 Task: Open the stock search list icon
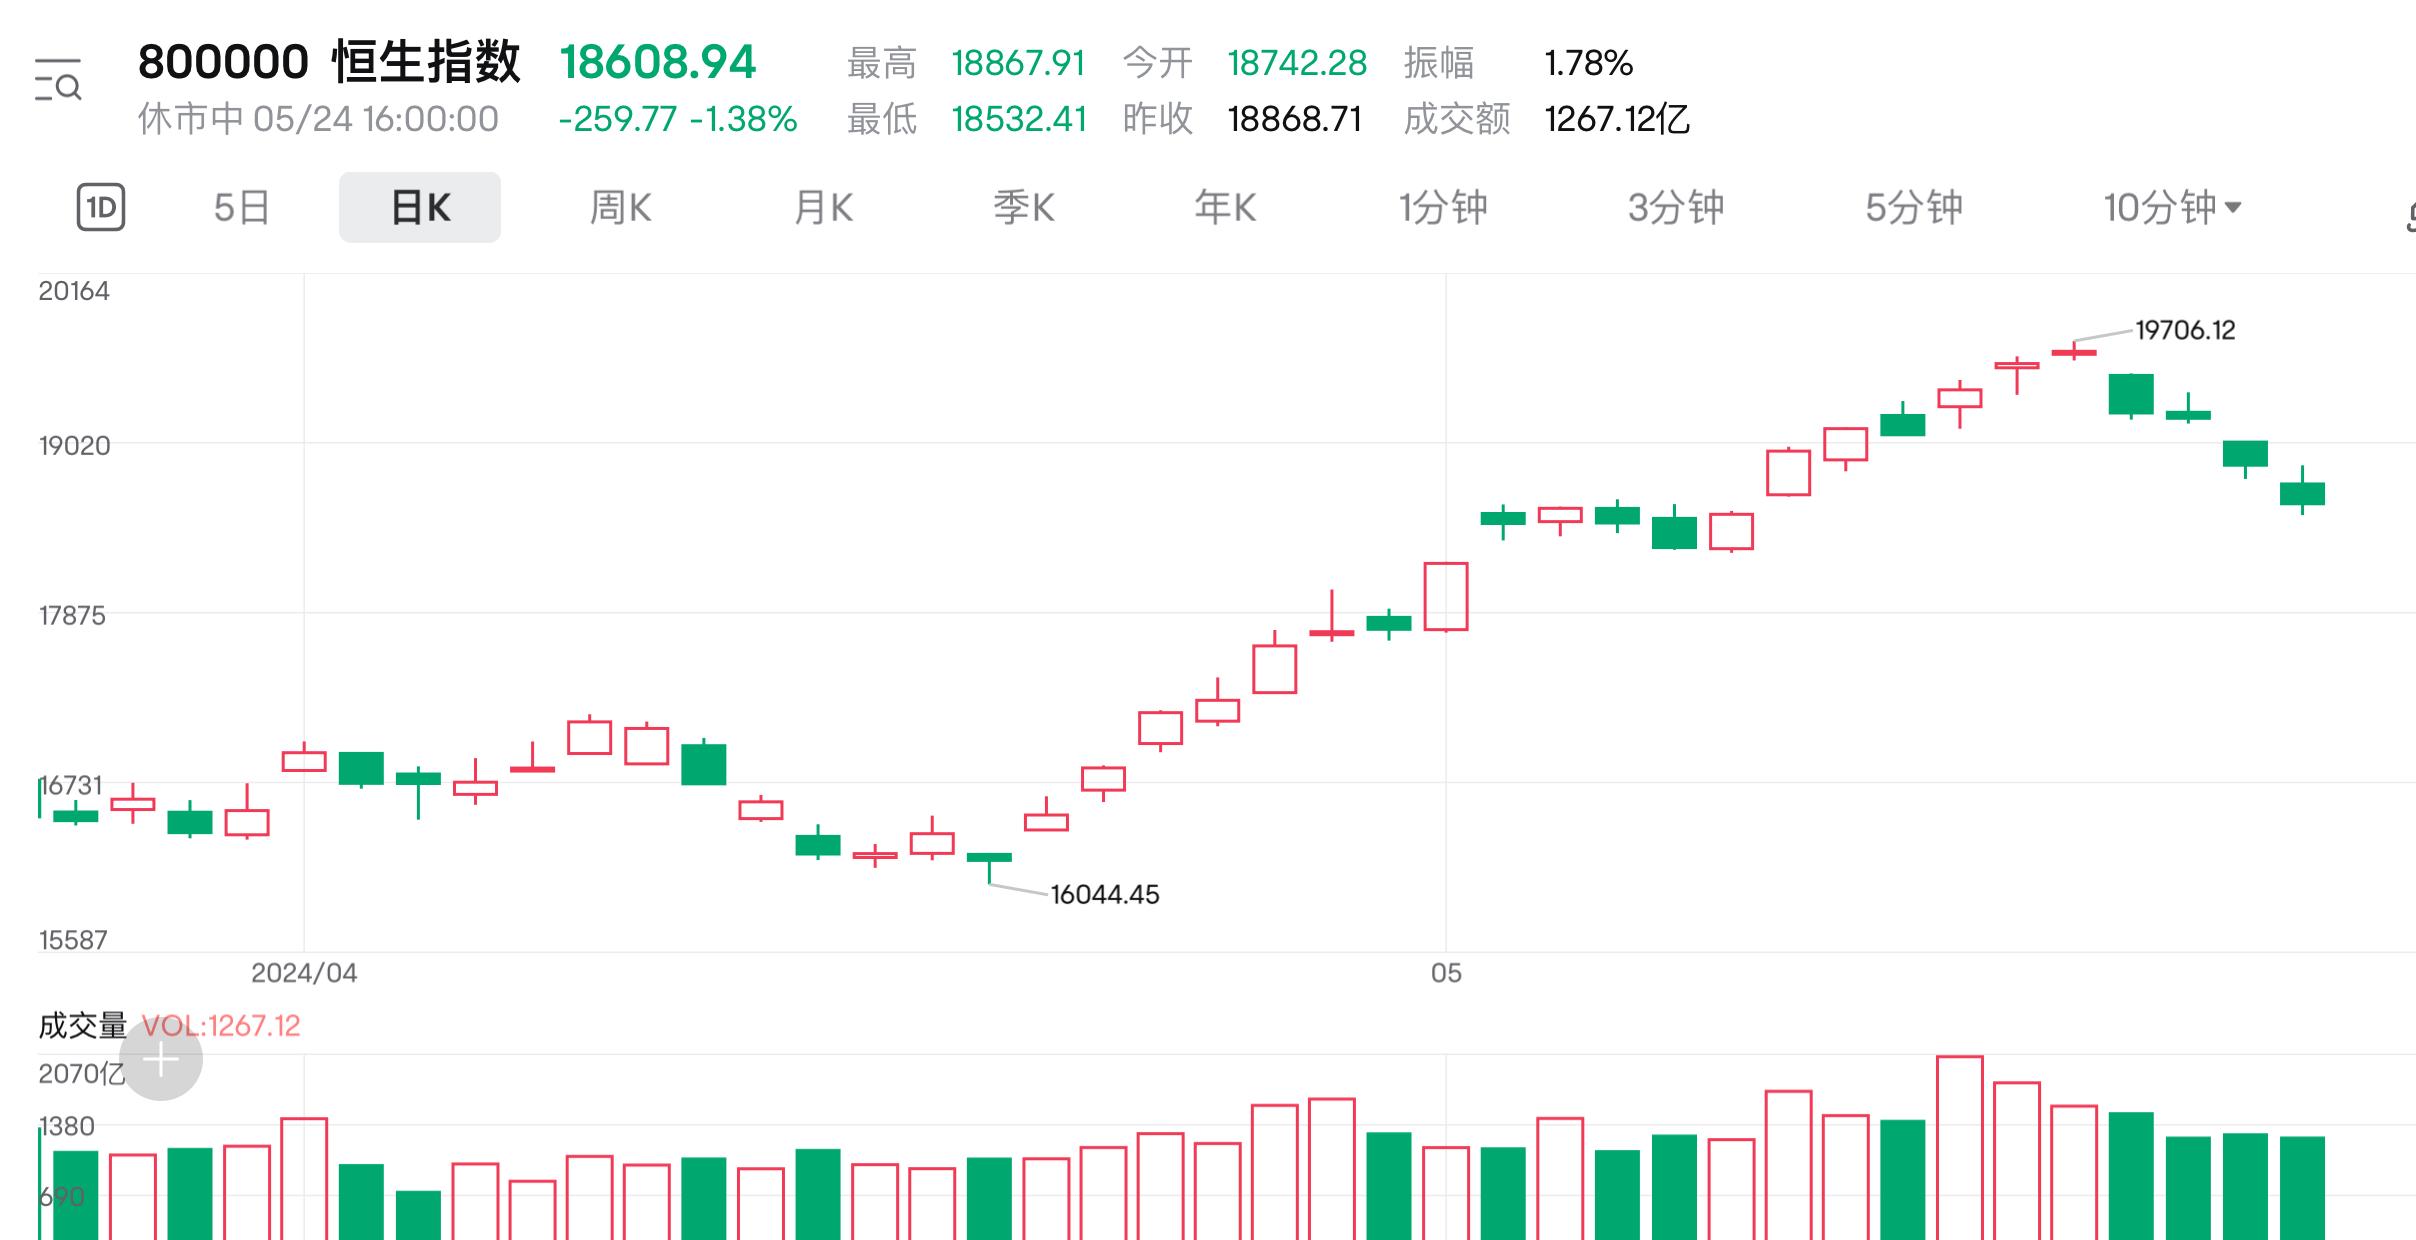(58, 81)
